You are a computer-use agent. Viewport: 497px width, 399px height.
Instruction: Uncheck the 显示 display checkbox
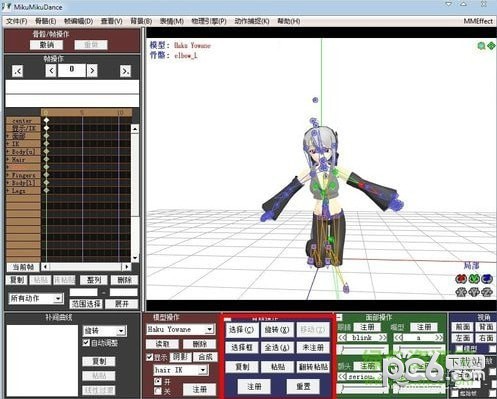coord(150,357)
